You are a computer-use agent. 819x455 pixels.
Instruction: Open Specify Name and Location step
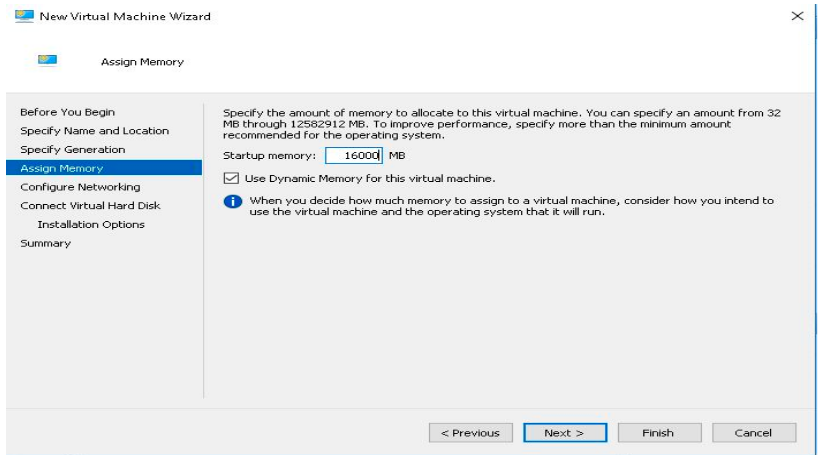point(94,131)
